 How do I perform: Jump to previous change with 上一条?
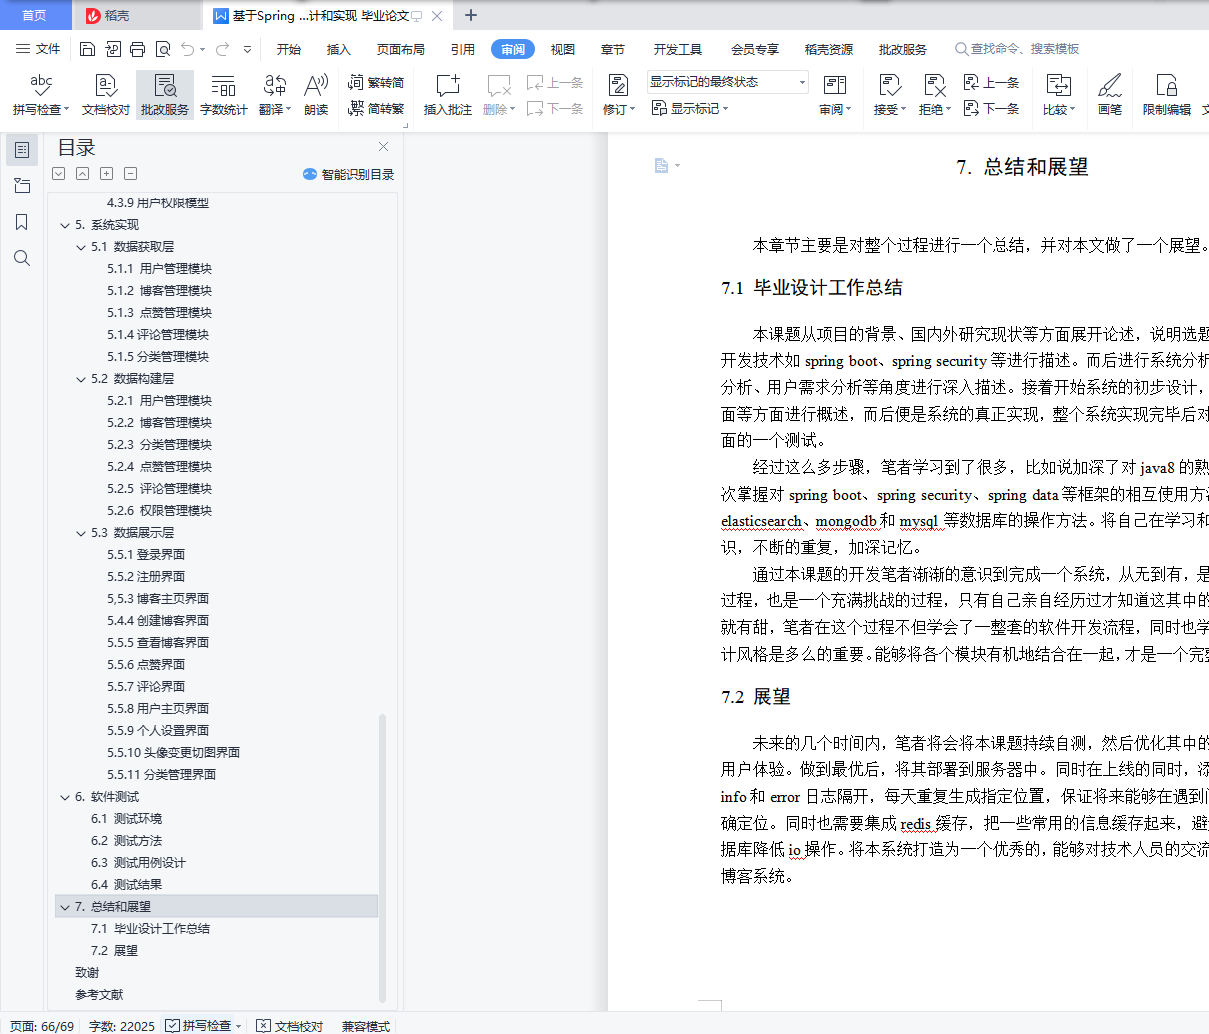[x=992, y=83]
